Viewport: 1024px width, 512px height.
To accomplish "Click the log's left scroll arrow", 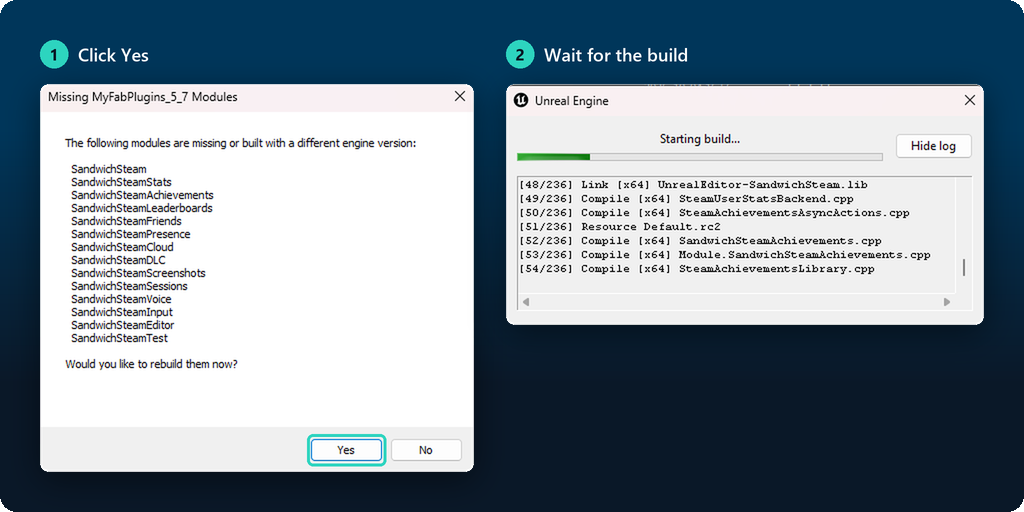I will (x=526, y=302).
